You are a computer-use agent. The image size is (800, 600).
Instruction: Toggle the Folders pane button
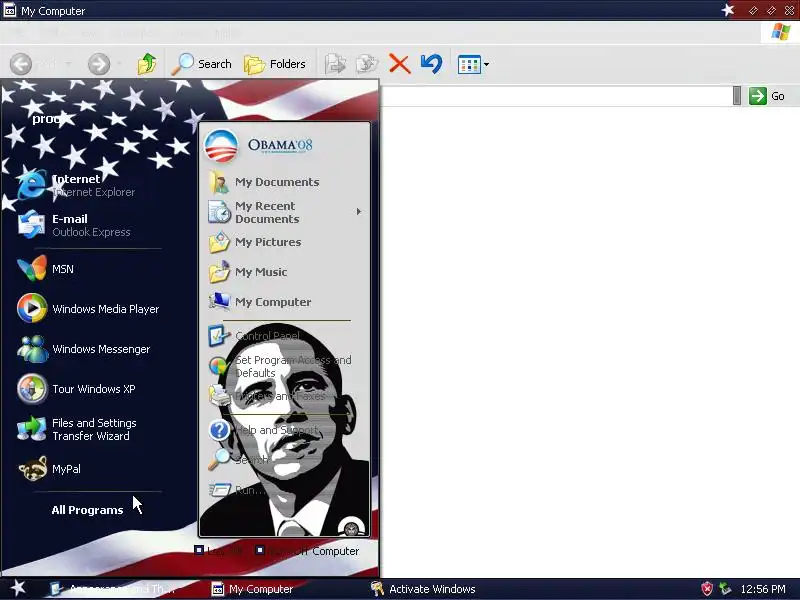click(x=275, y=64)
